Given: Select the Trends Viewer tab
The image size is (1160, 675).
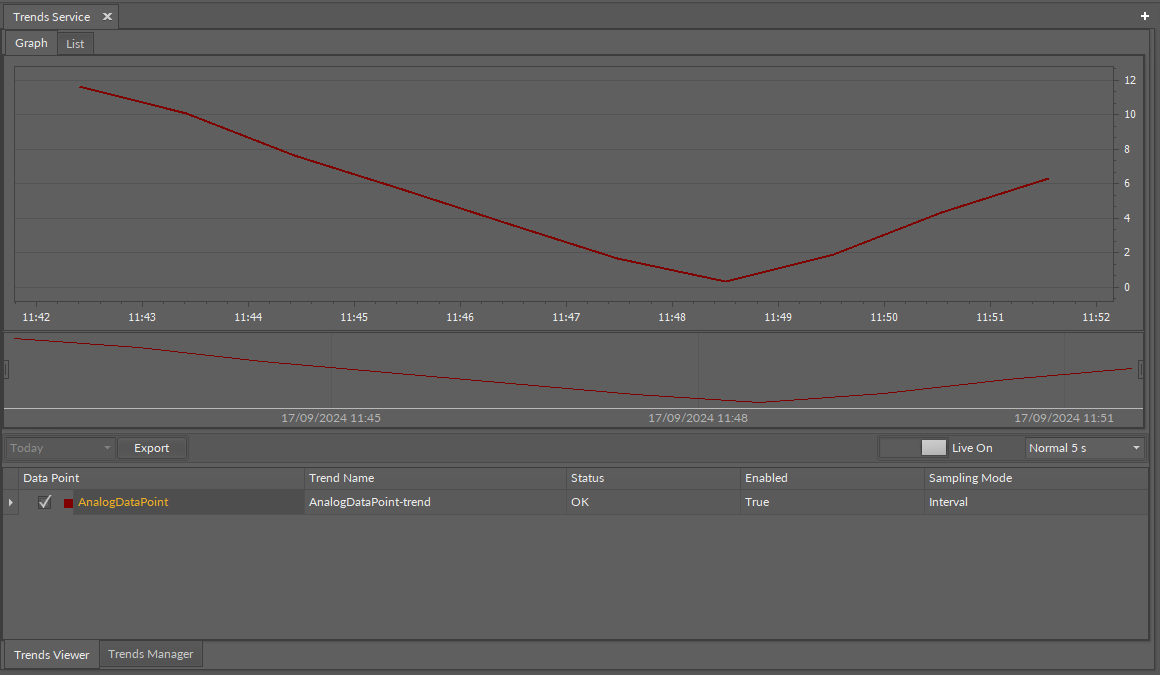Looking at the screenshot, I should (x=52, y=655).
